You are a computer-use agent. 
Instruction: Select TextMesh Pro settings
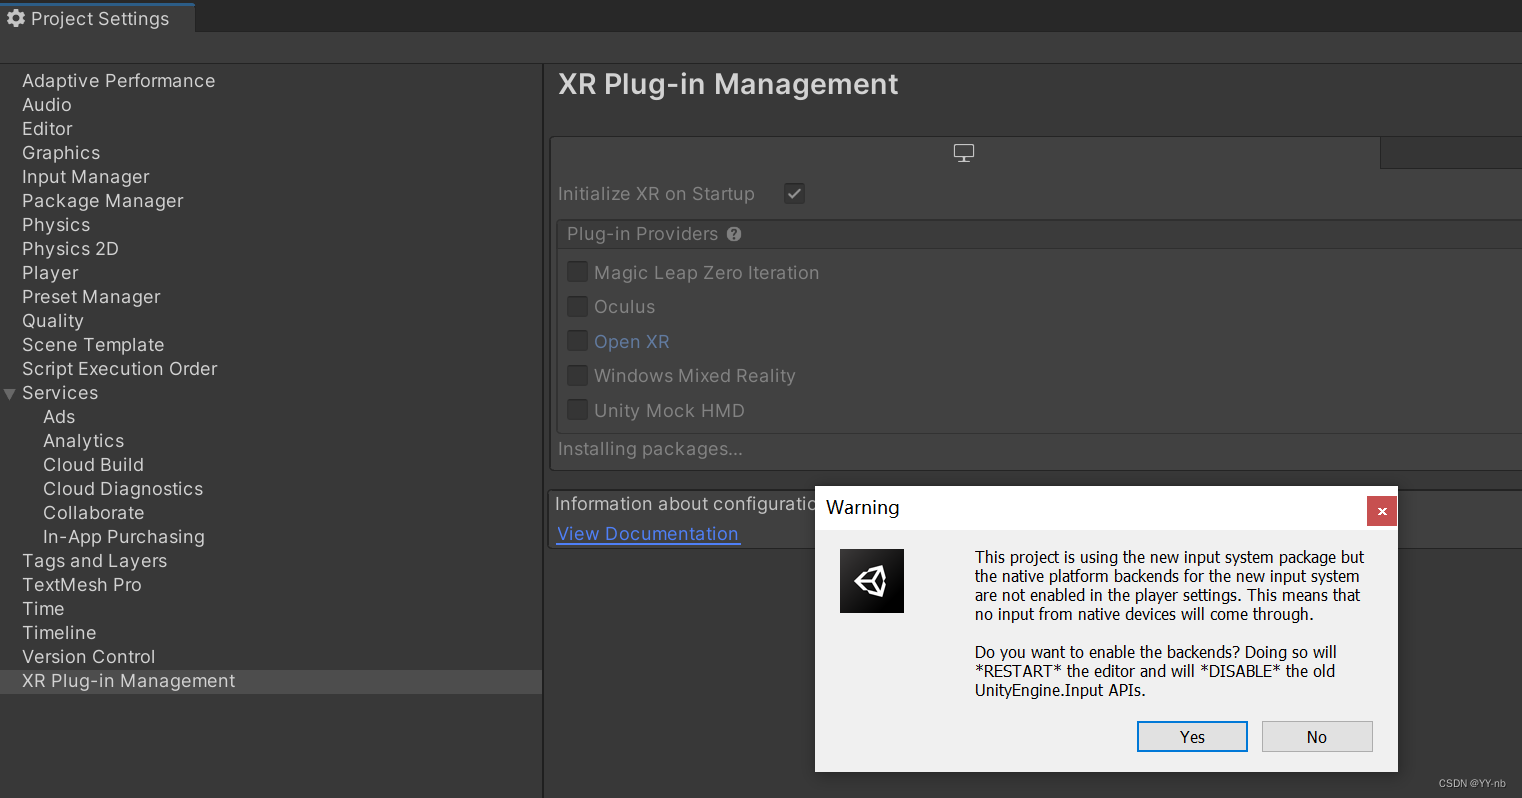click(x=82, y=585)
